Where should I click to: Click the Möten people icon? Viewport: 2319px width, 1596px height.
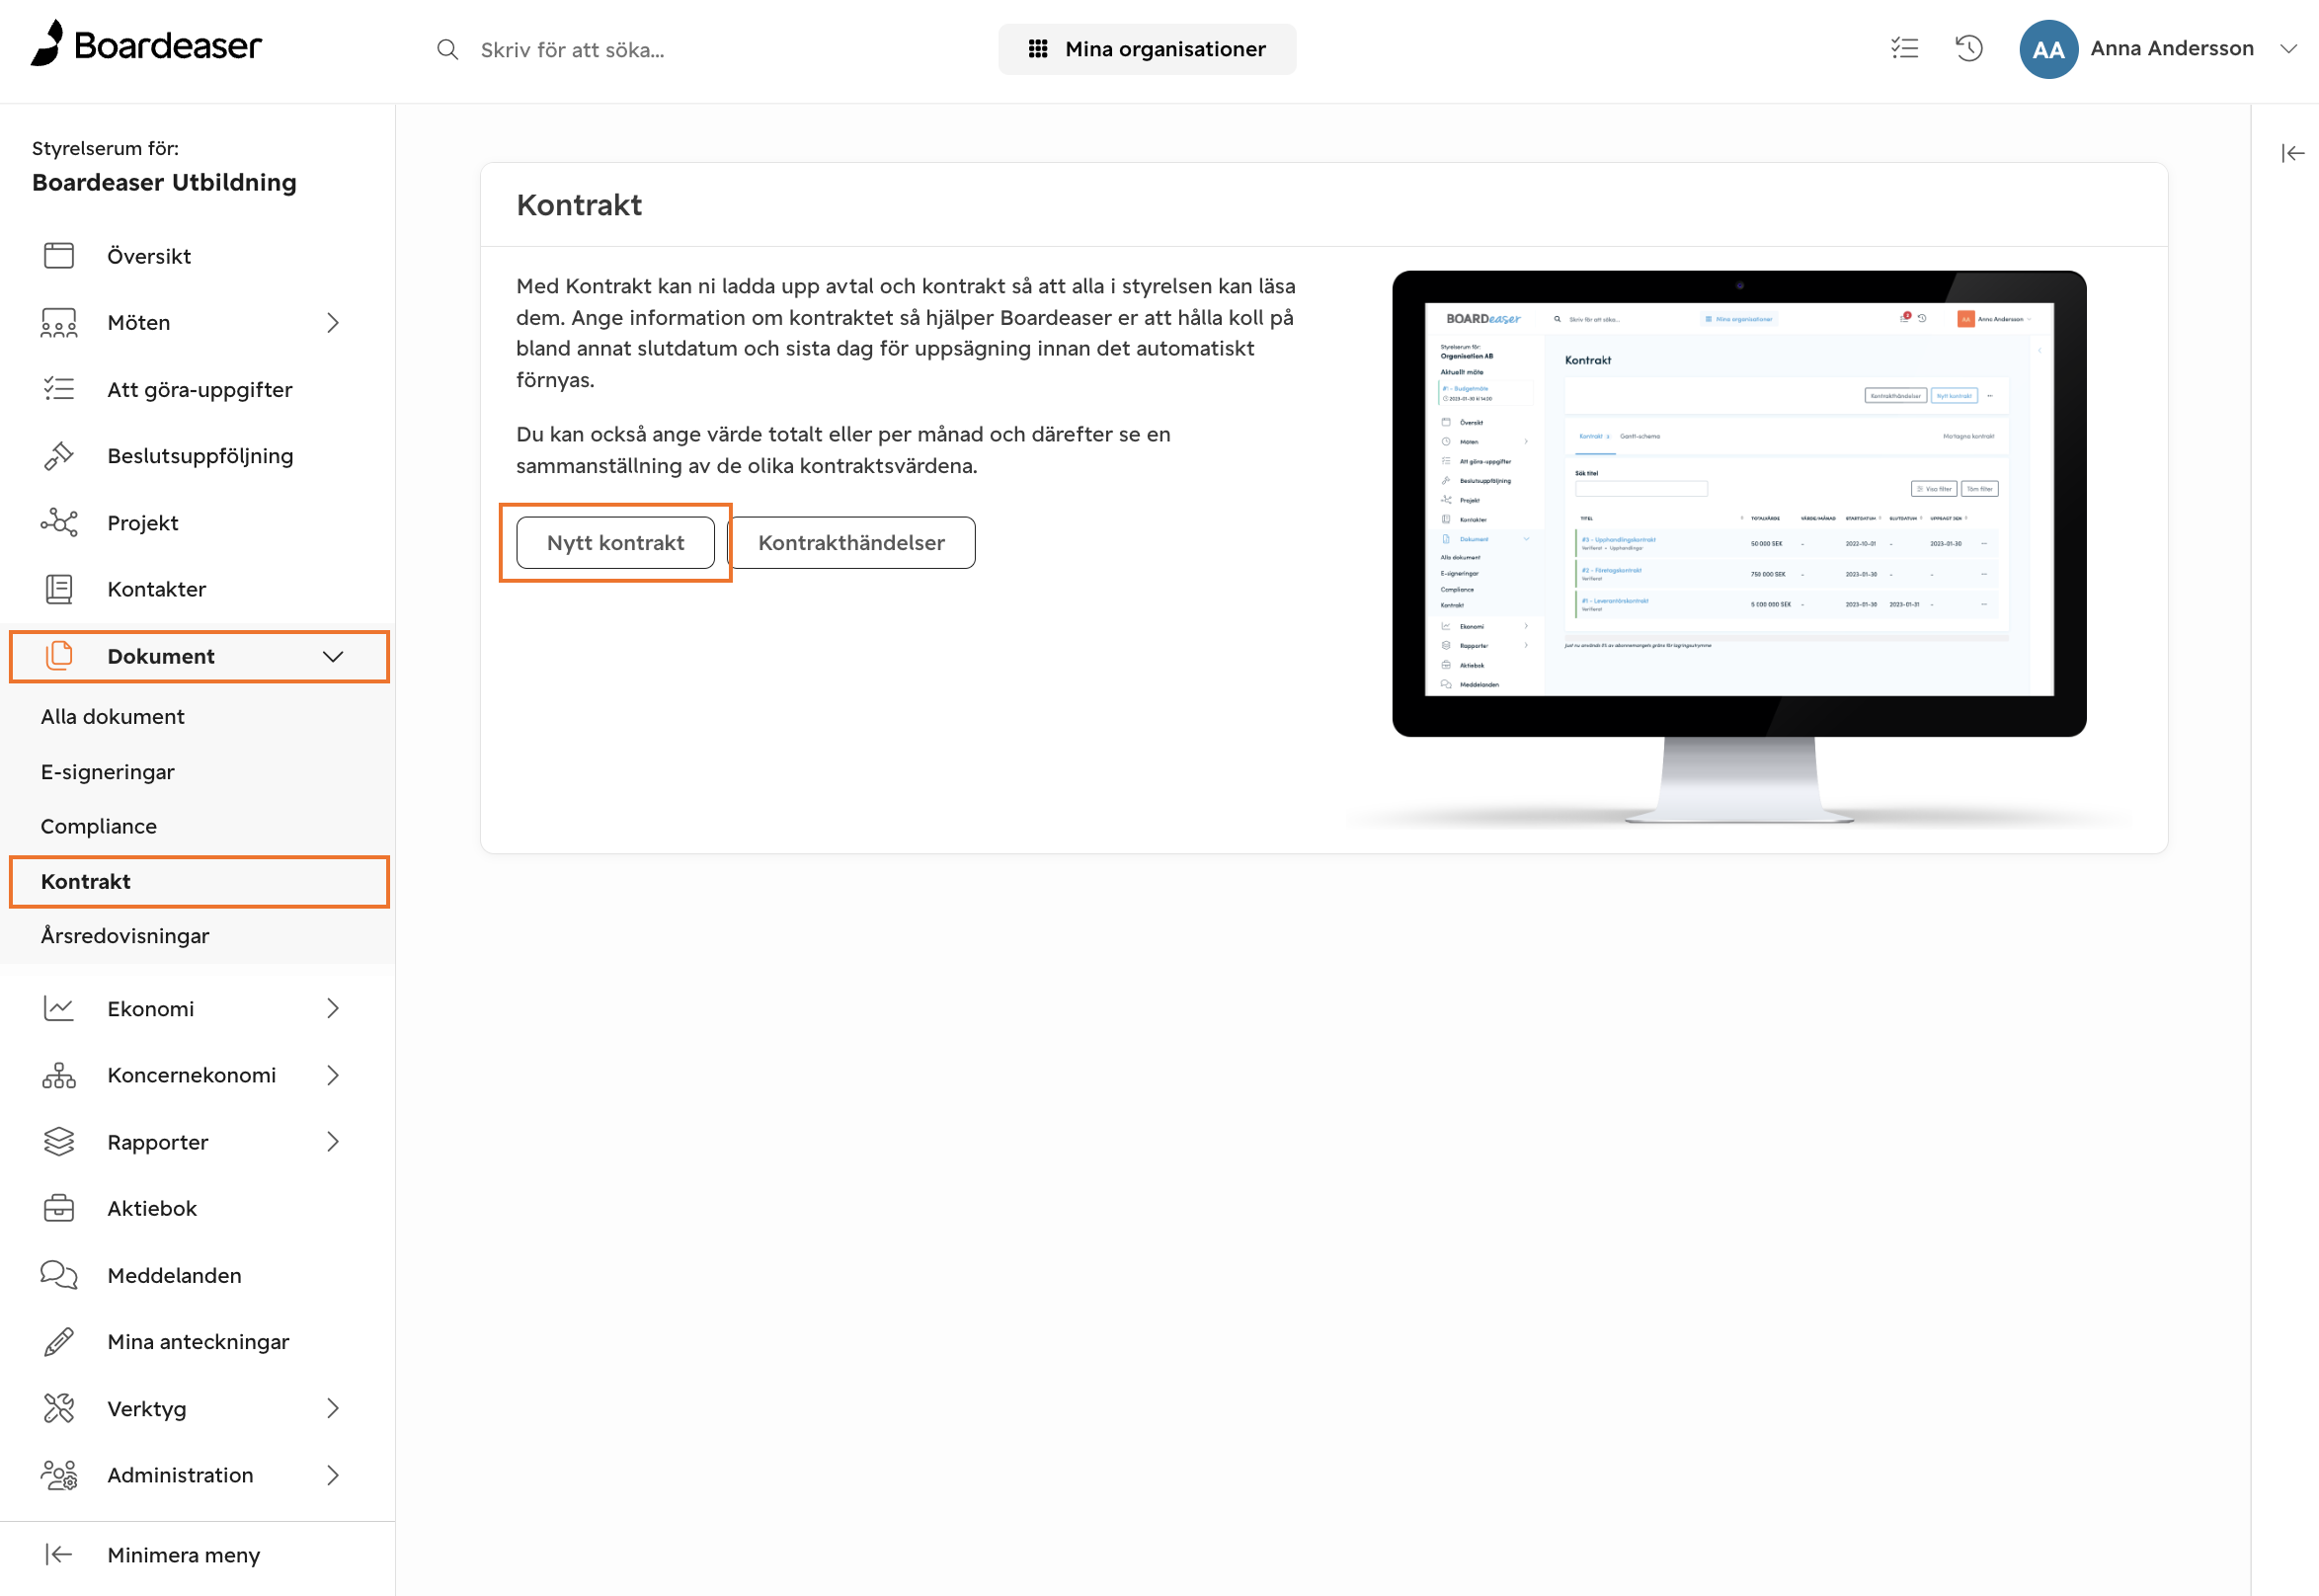click(x=59, y=323)
